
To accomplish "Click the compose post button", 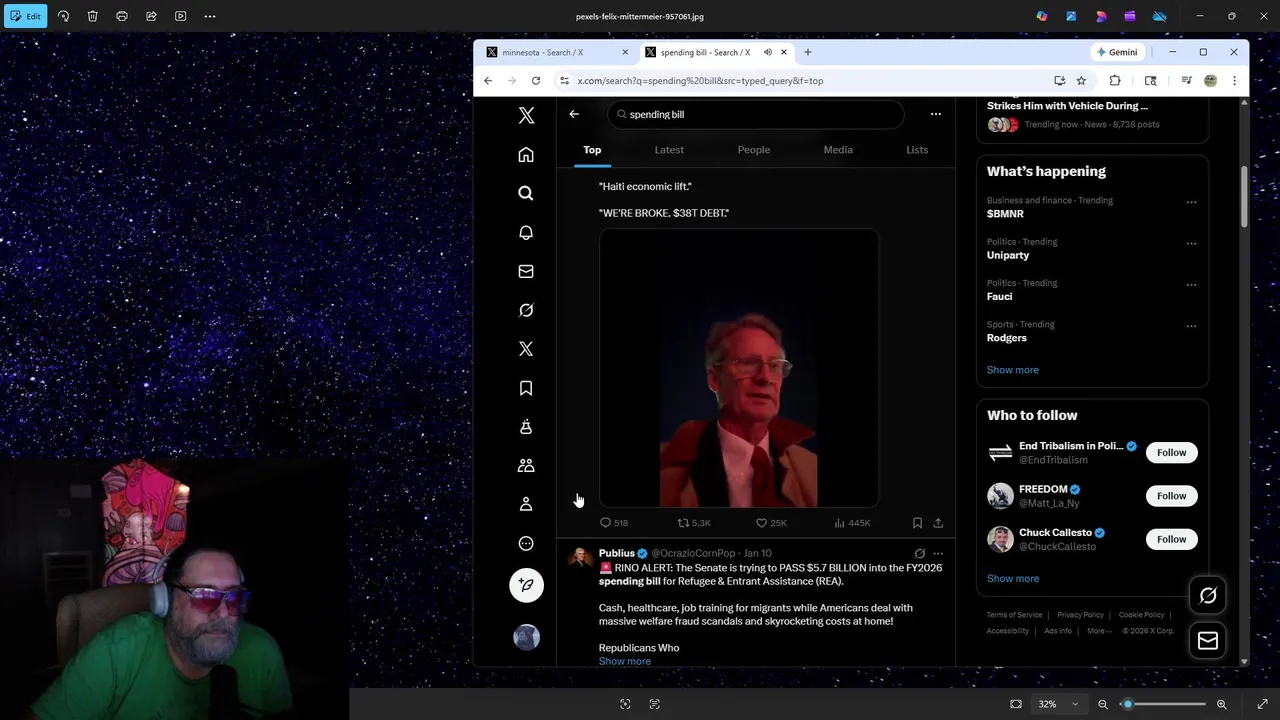I will click(526, 585).
